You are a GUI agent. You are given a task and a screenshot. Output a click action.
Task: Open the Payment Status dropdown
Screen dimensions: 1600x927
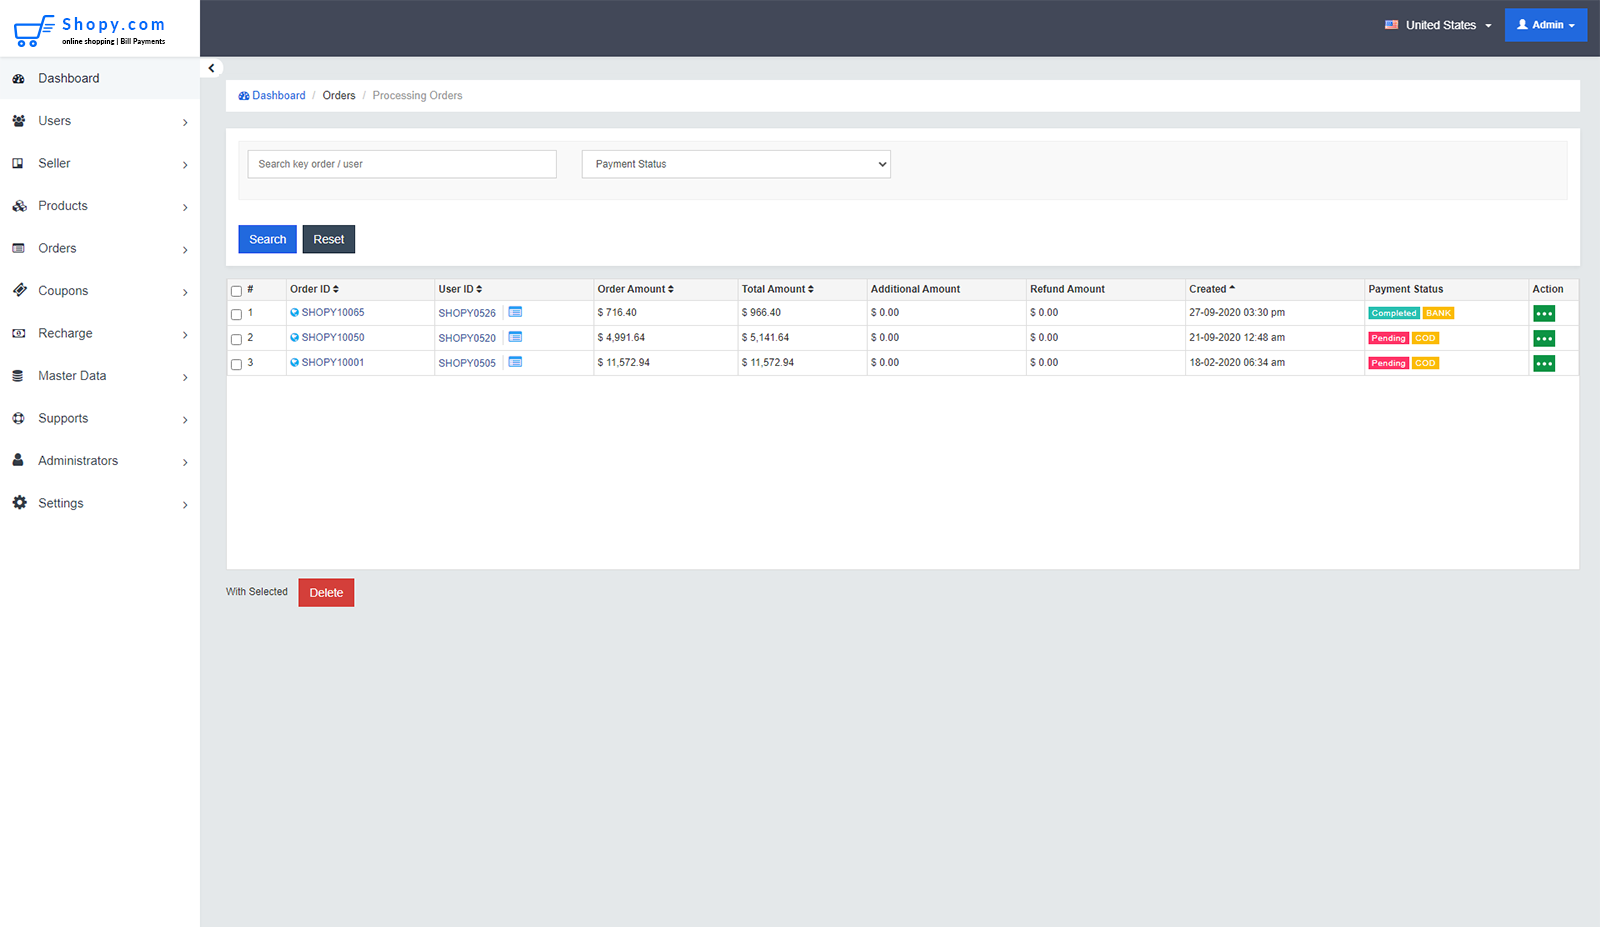[x=736, y=164]
